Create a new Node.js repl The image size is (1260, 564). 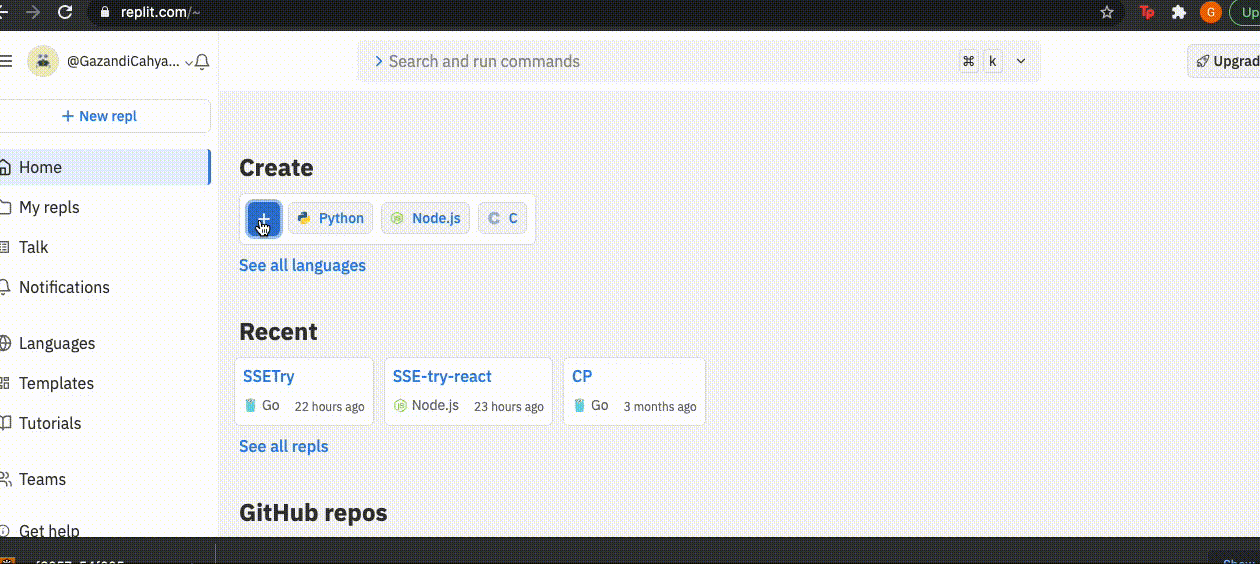426,218
